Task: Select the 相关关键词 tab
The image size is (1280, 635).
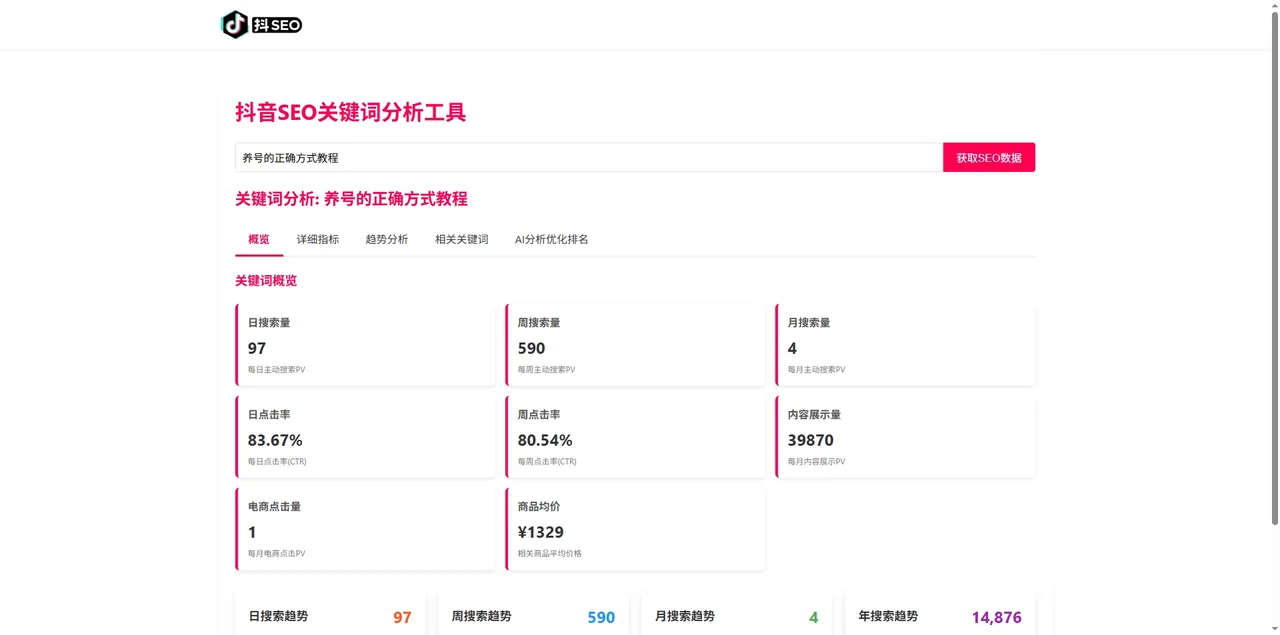Action: 462,240
